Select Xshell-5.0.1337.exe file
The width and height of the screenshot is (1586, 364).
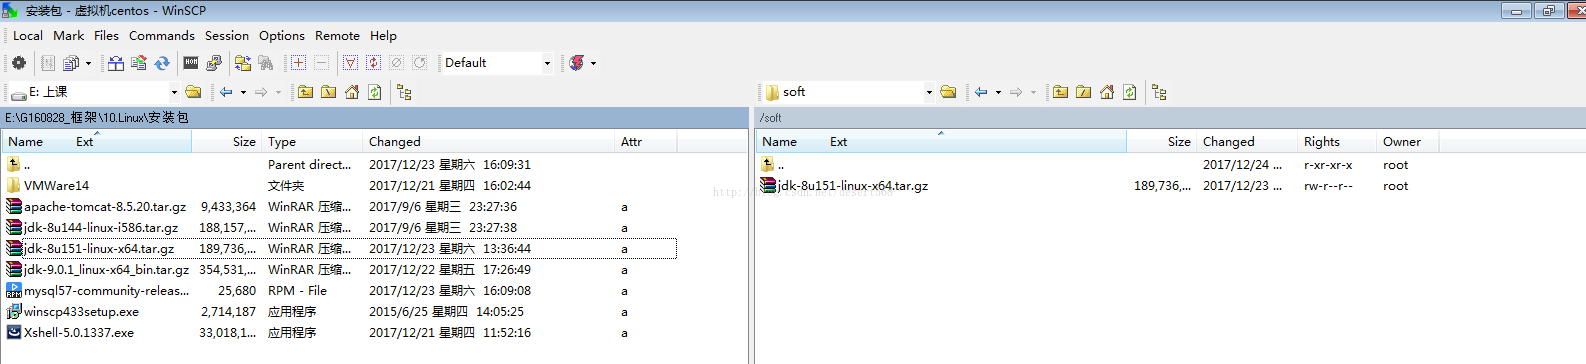pos(78,333)
